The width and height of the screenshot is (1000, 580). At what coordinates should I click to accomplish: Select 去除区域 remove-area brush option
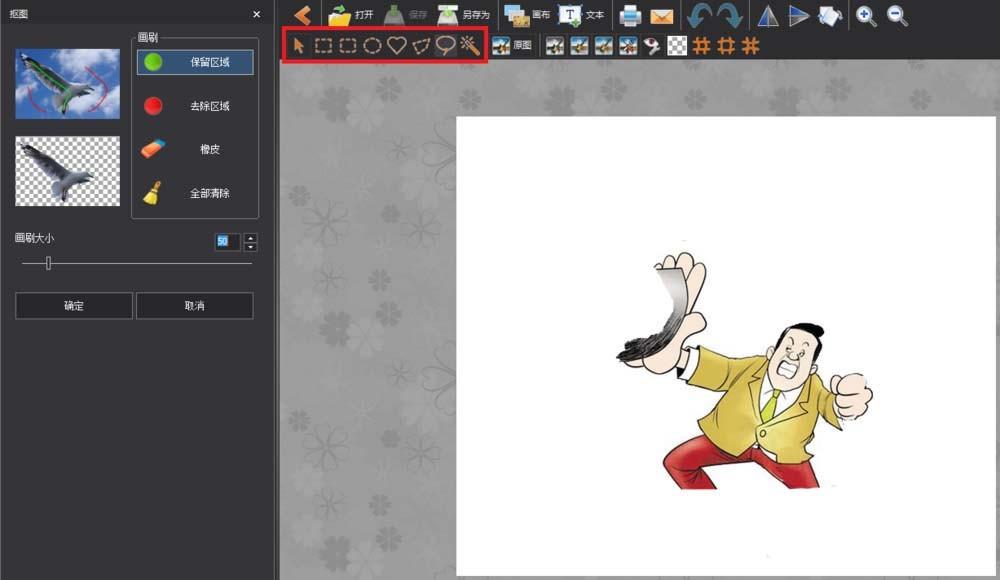195,106
